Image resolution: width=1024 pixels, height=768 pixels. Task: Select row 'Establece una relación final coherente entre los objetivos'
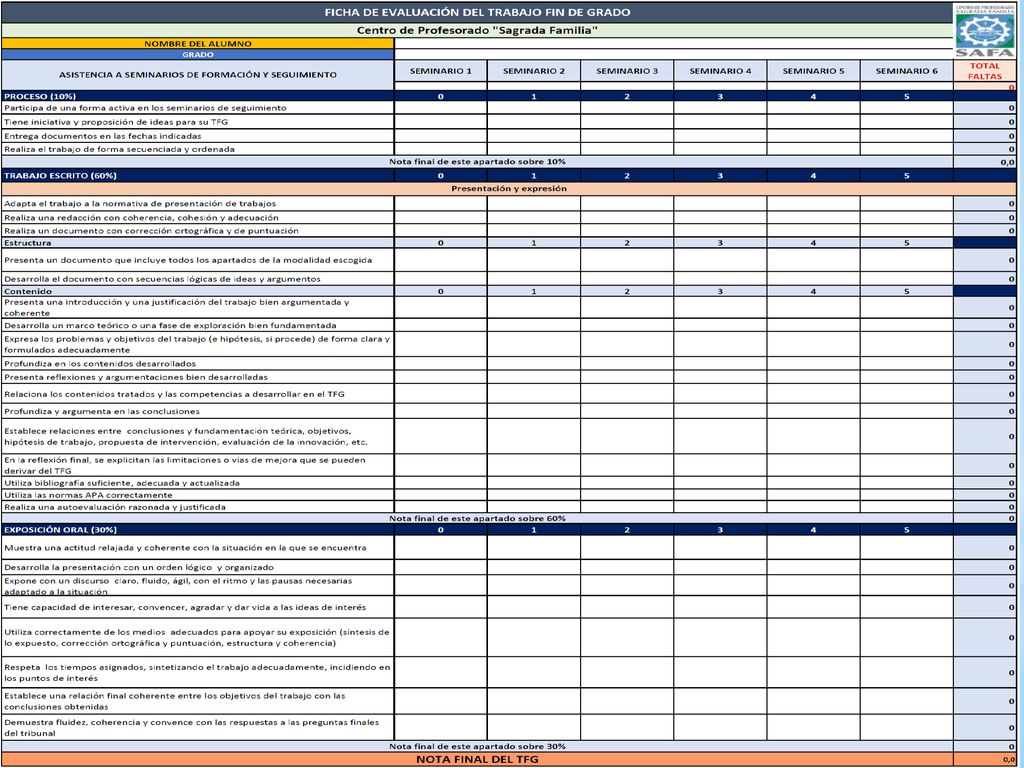(509, 701)
